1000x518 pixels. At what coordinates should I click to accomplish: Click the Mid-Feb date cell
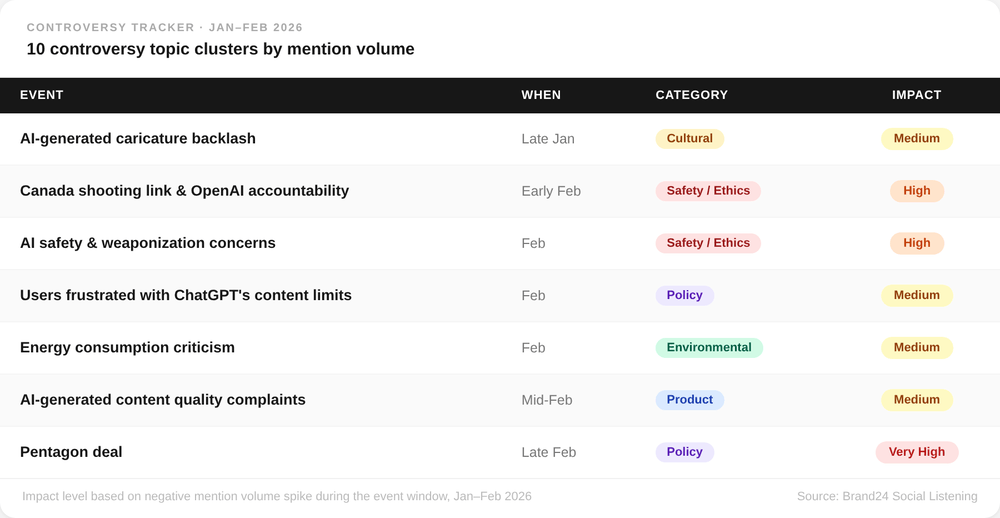pos(546,400)
